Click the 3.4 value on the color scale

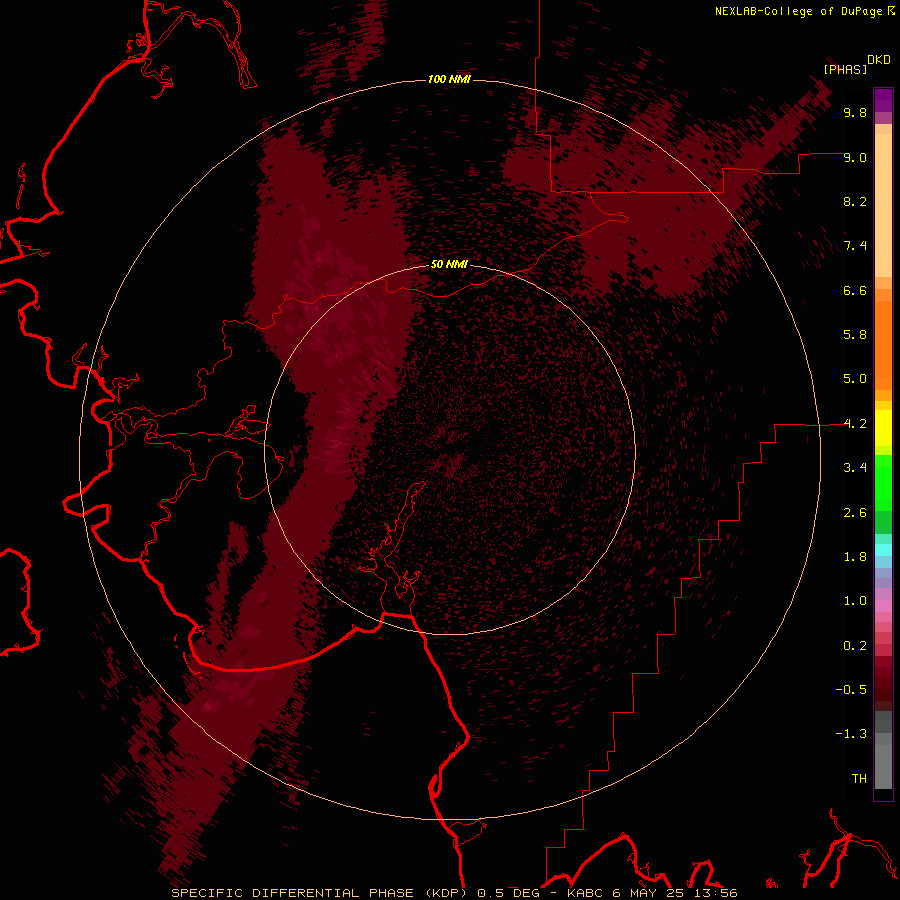[x=855, y=468]
